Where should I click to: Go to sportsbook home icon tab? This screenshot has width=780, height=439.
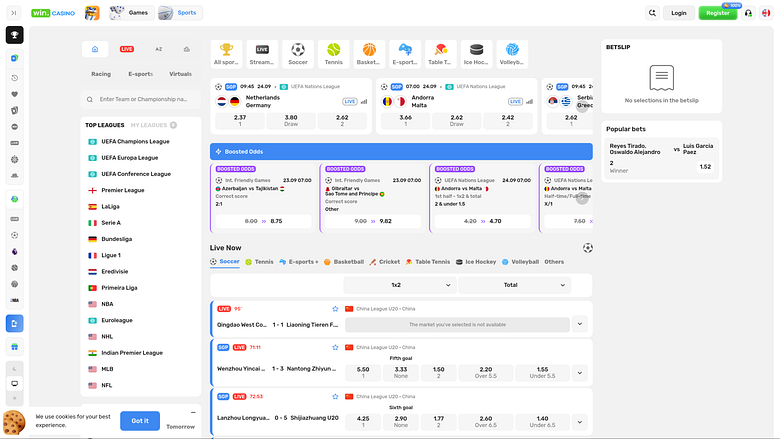coord(95,49)
